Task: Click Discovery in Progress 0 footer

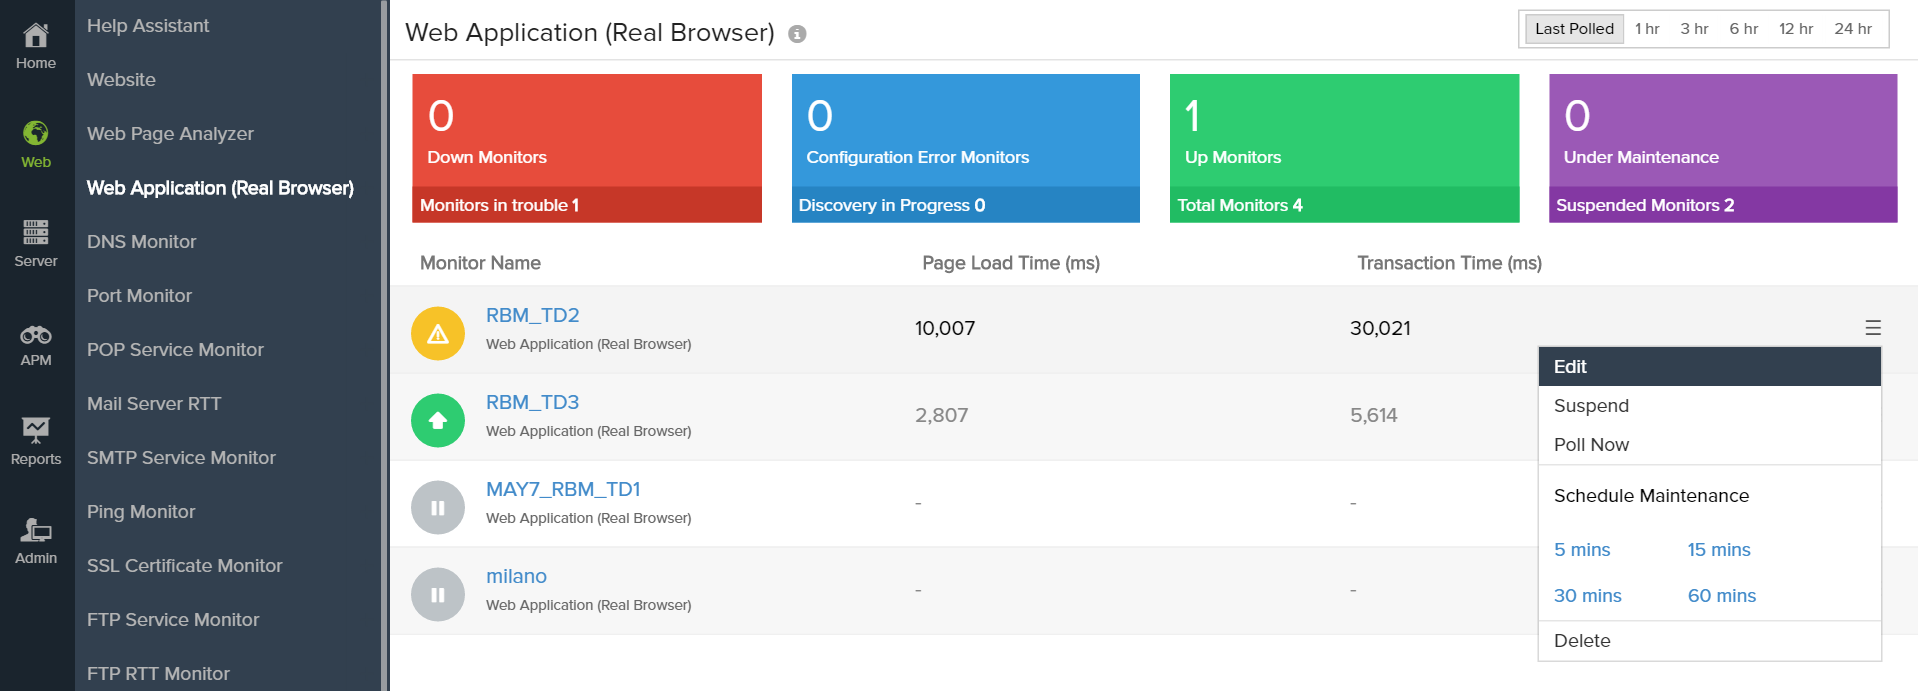Action: [x=966, y=205]
